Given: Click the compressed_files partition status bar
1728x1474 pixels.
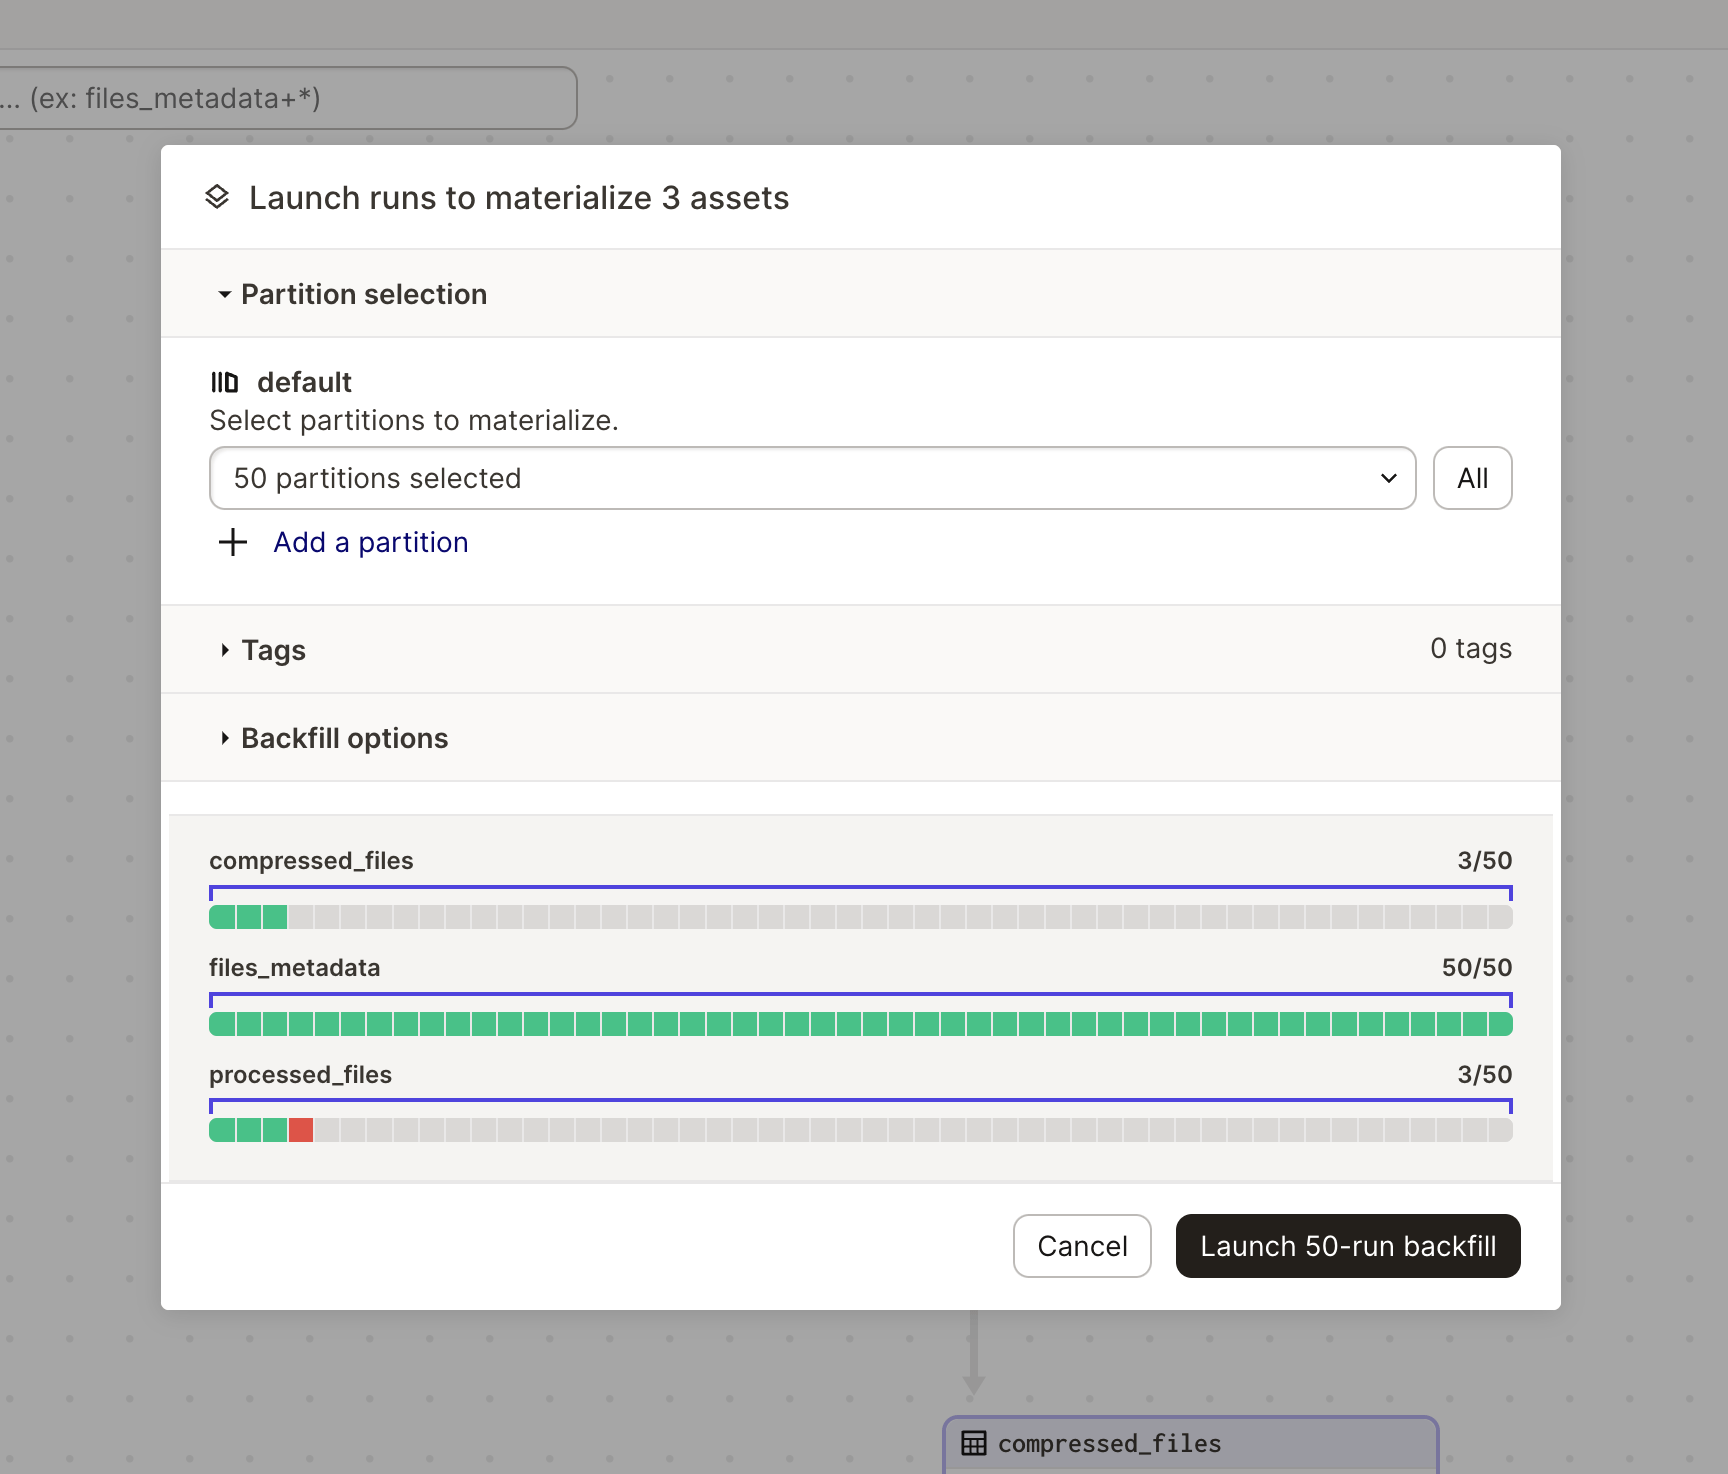Looking at the screenshot, I should (860, 917).
